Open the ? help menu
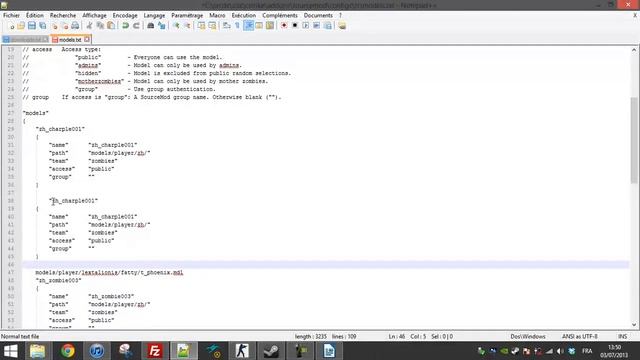Image resolution: width=640 pixels, height=360 pixels. pyautogui.click(x=340, y=15)
